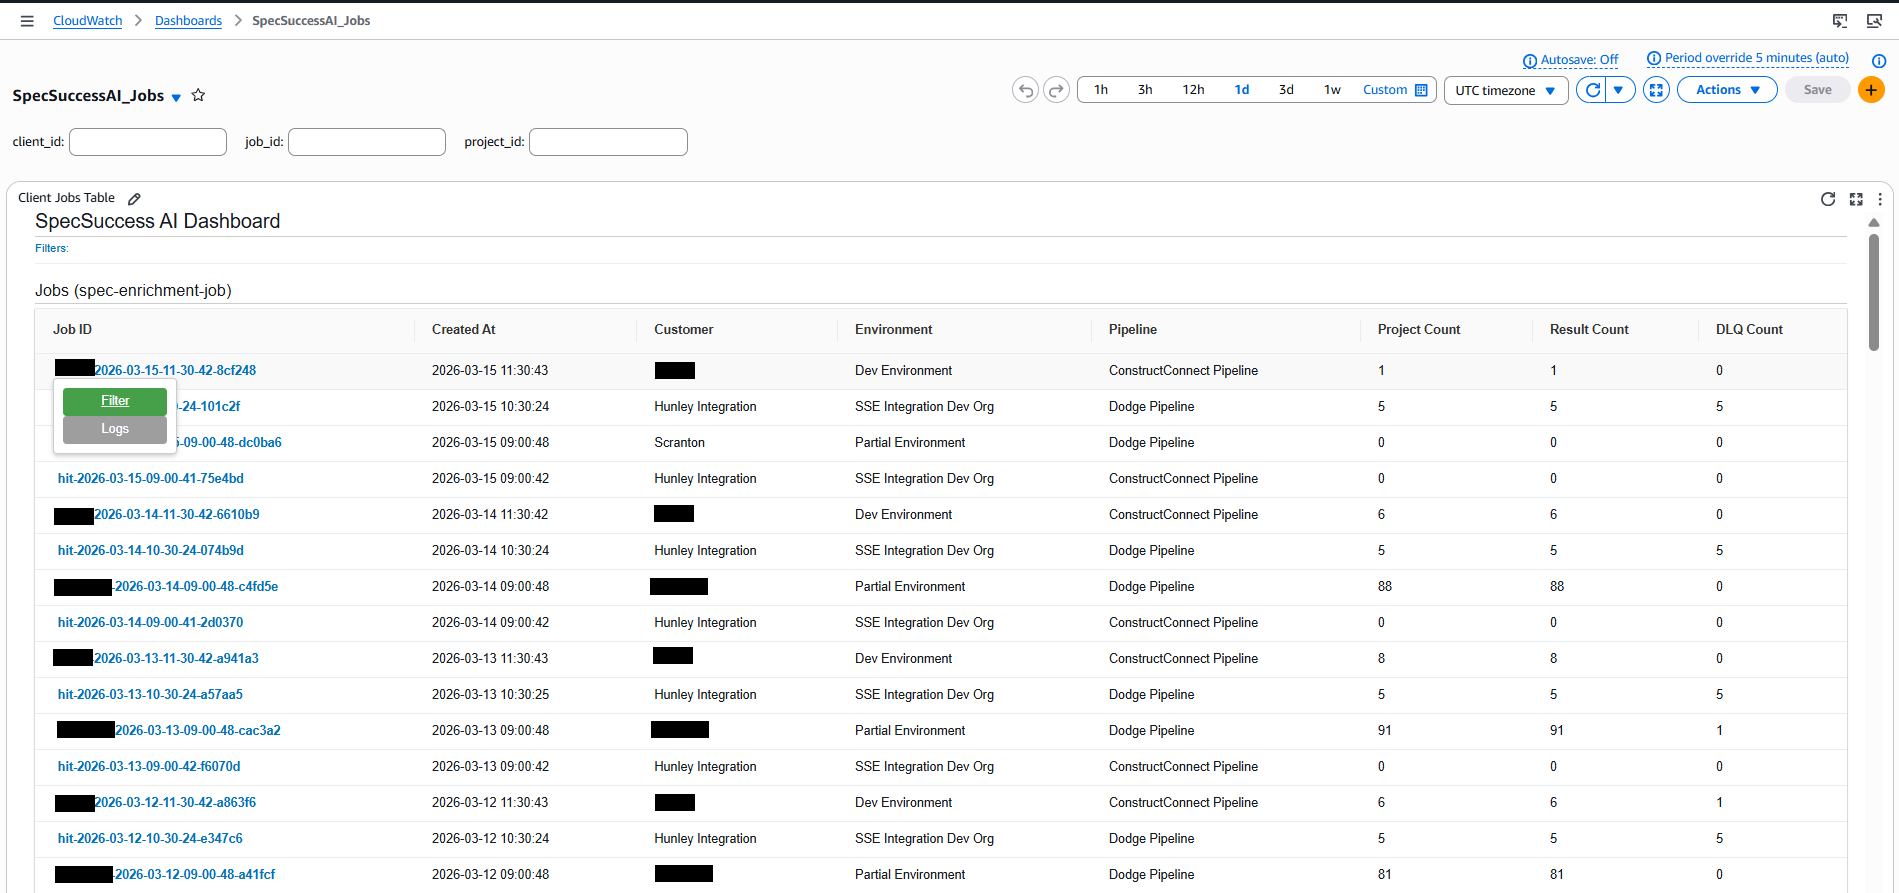Go to Dashboards breadcrumb link
This screenshot has width=1899, height=893.
(188, 21)
